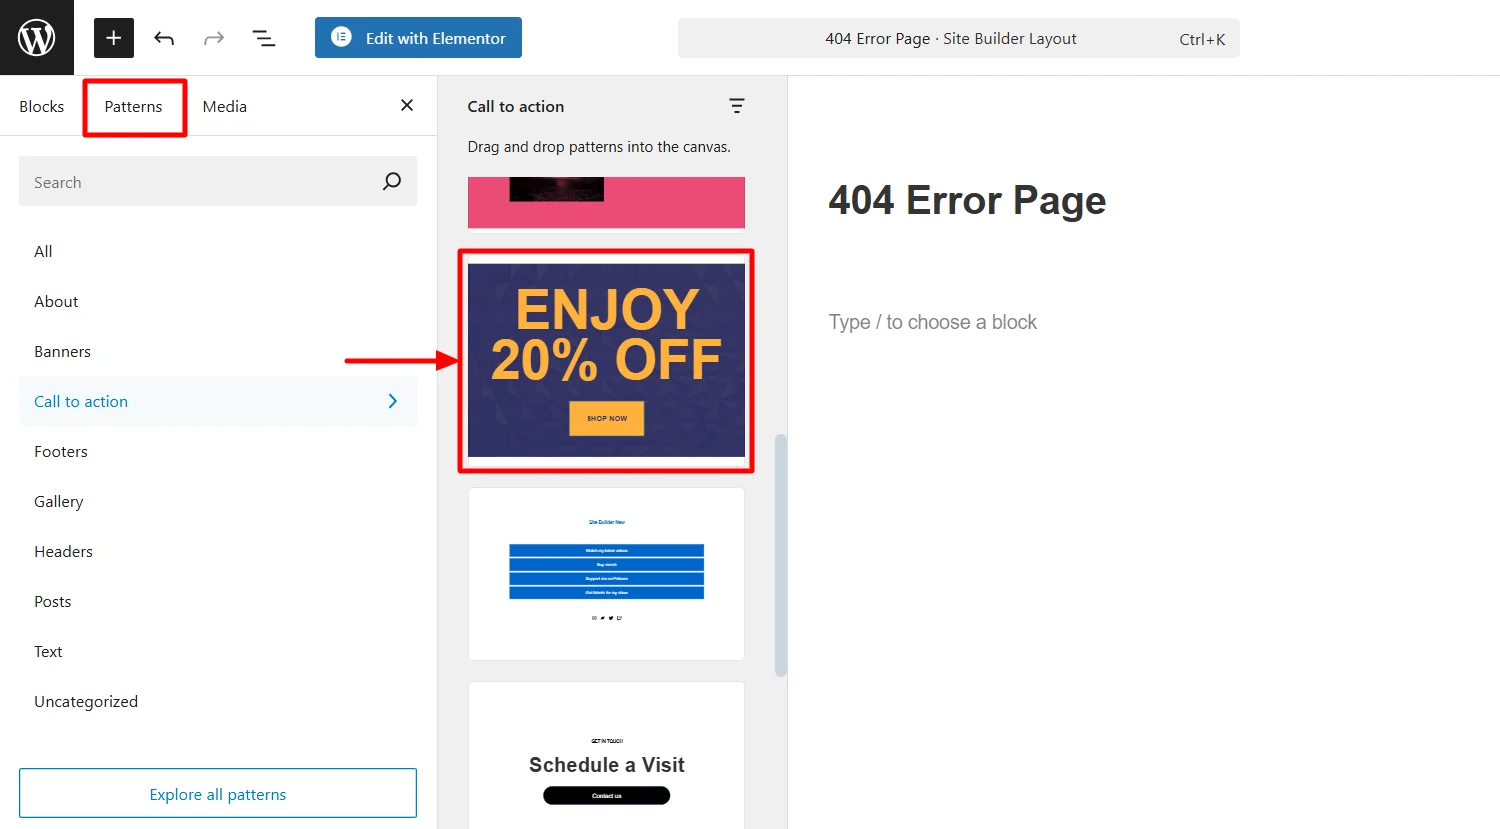Open the Call to action category
The image size is (1500, 829).
[x=218, y=401]
